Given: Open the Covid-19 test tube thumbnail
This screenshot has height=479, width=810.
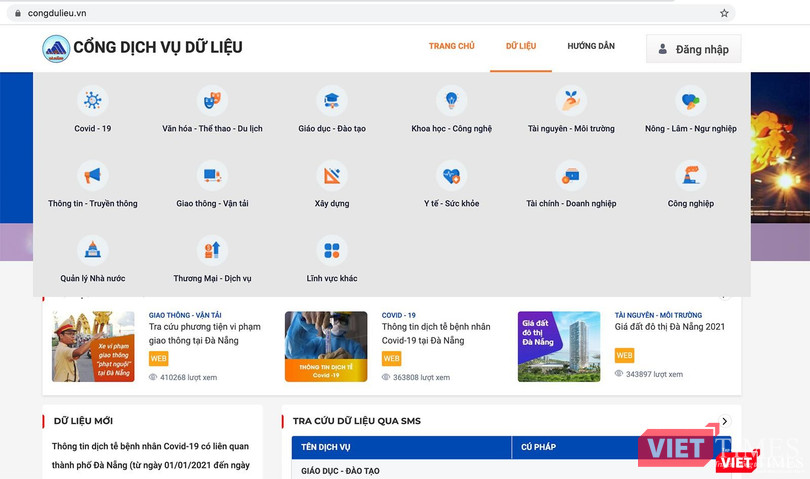Looking at the screenshot, I should [326, 346].
